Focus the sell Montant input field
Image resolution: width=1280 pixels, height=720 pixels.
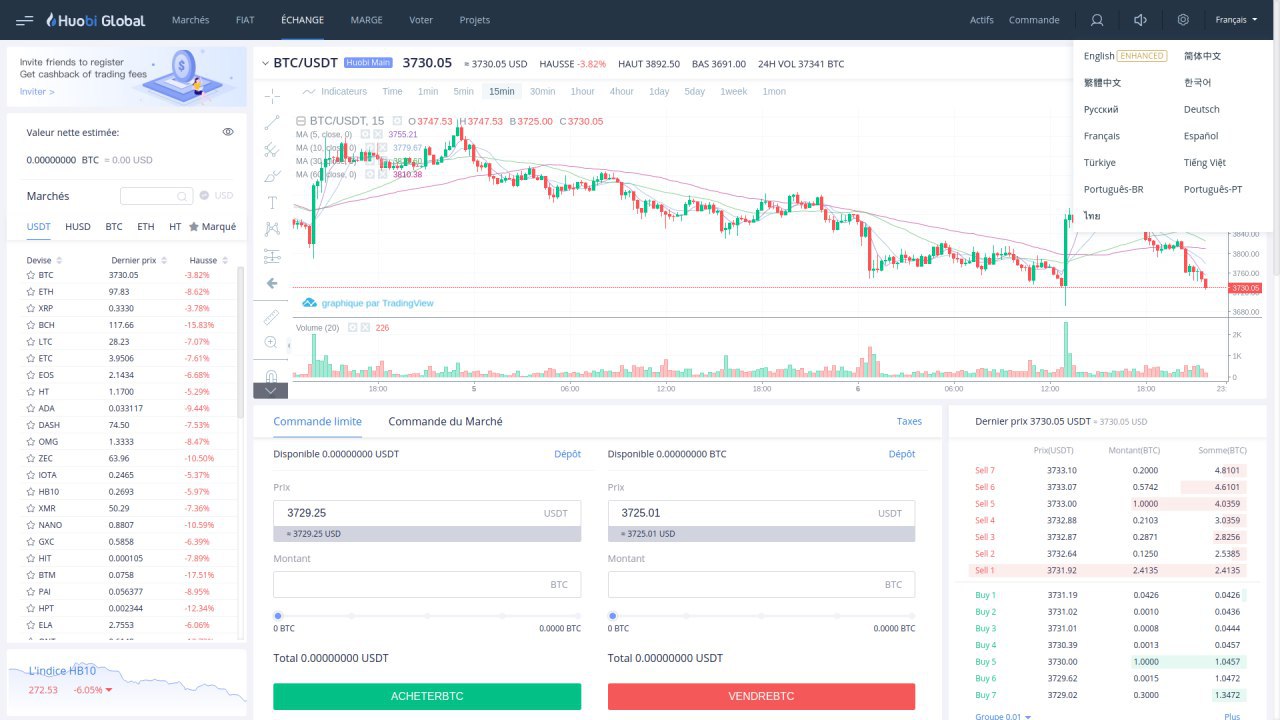tap(761, 585)
